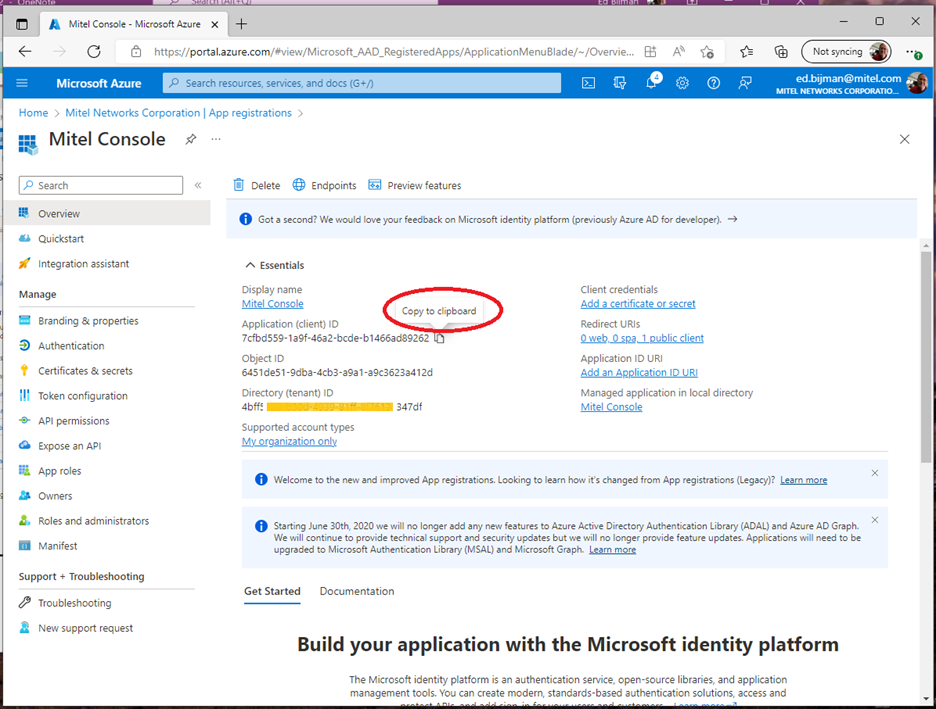Open Add an Application ID URI link
This screenshot has width=936, height=709.
point(638,373)
